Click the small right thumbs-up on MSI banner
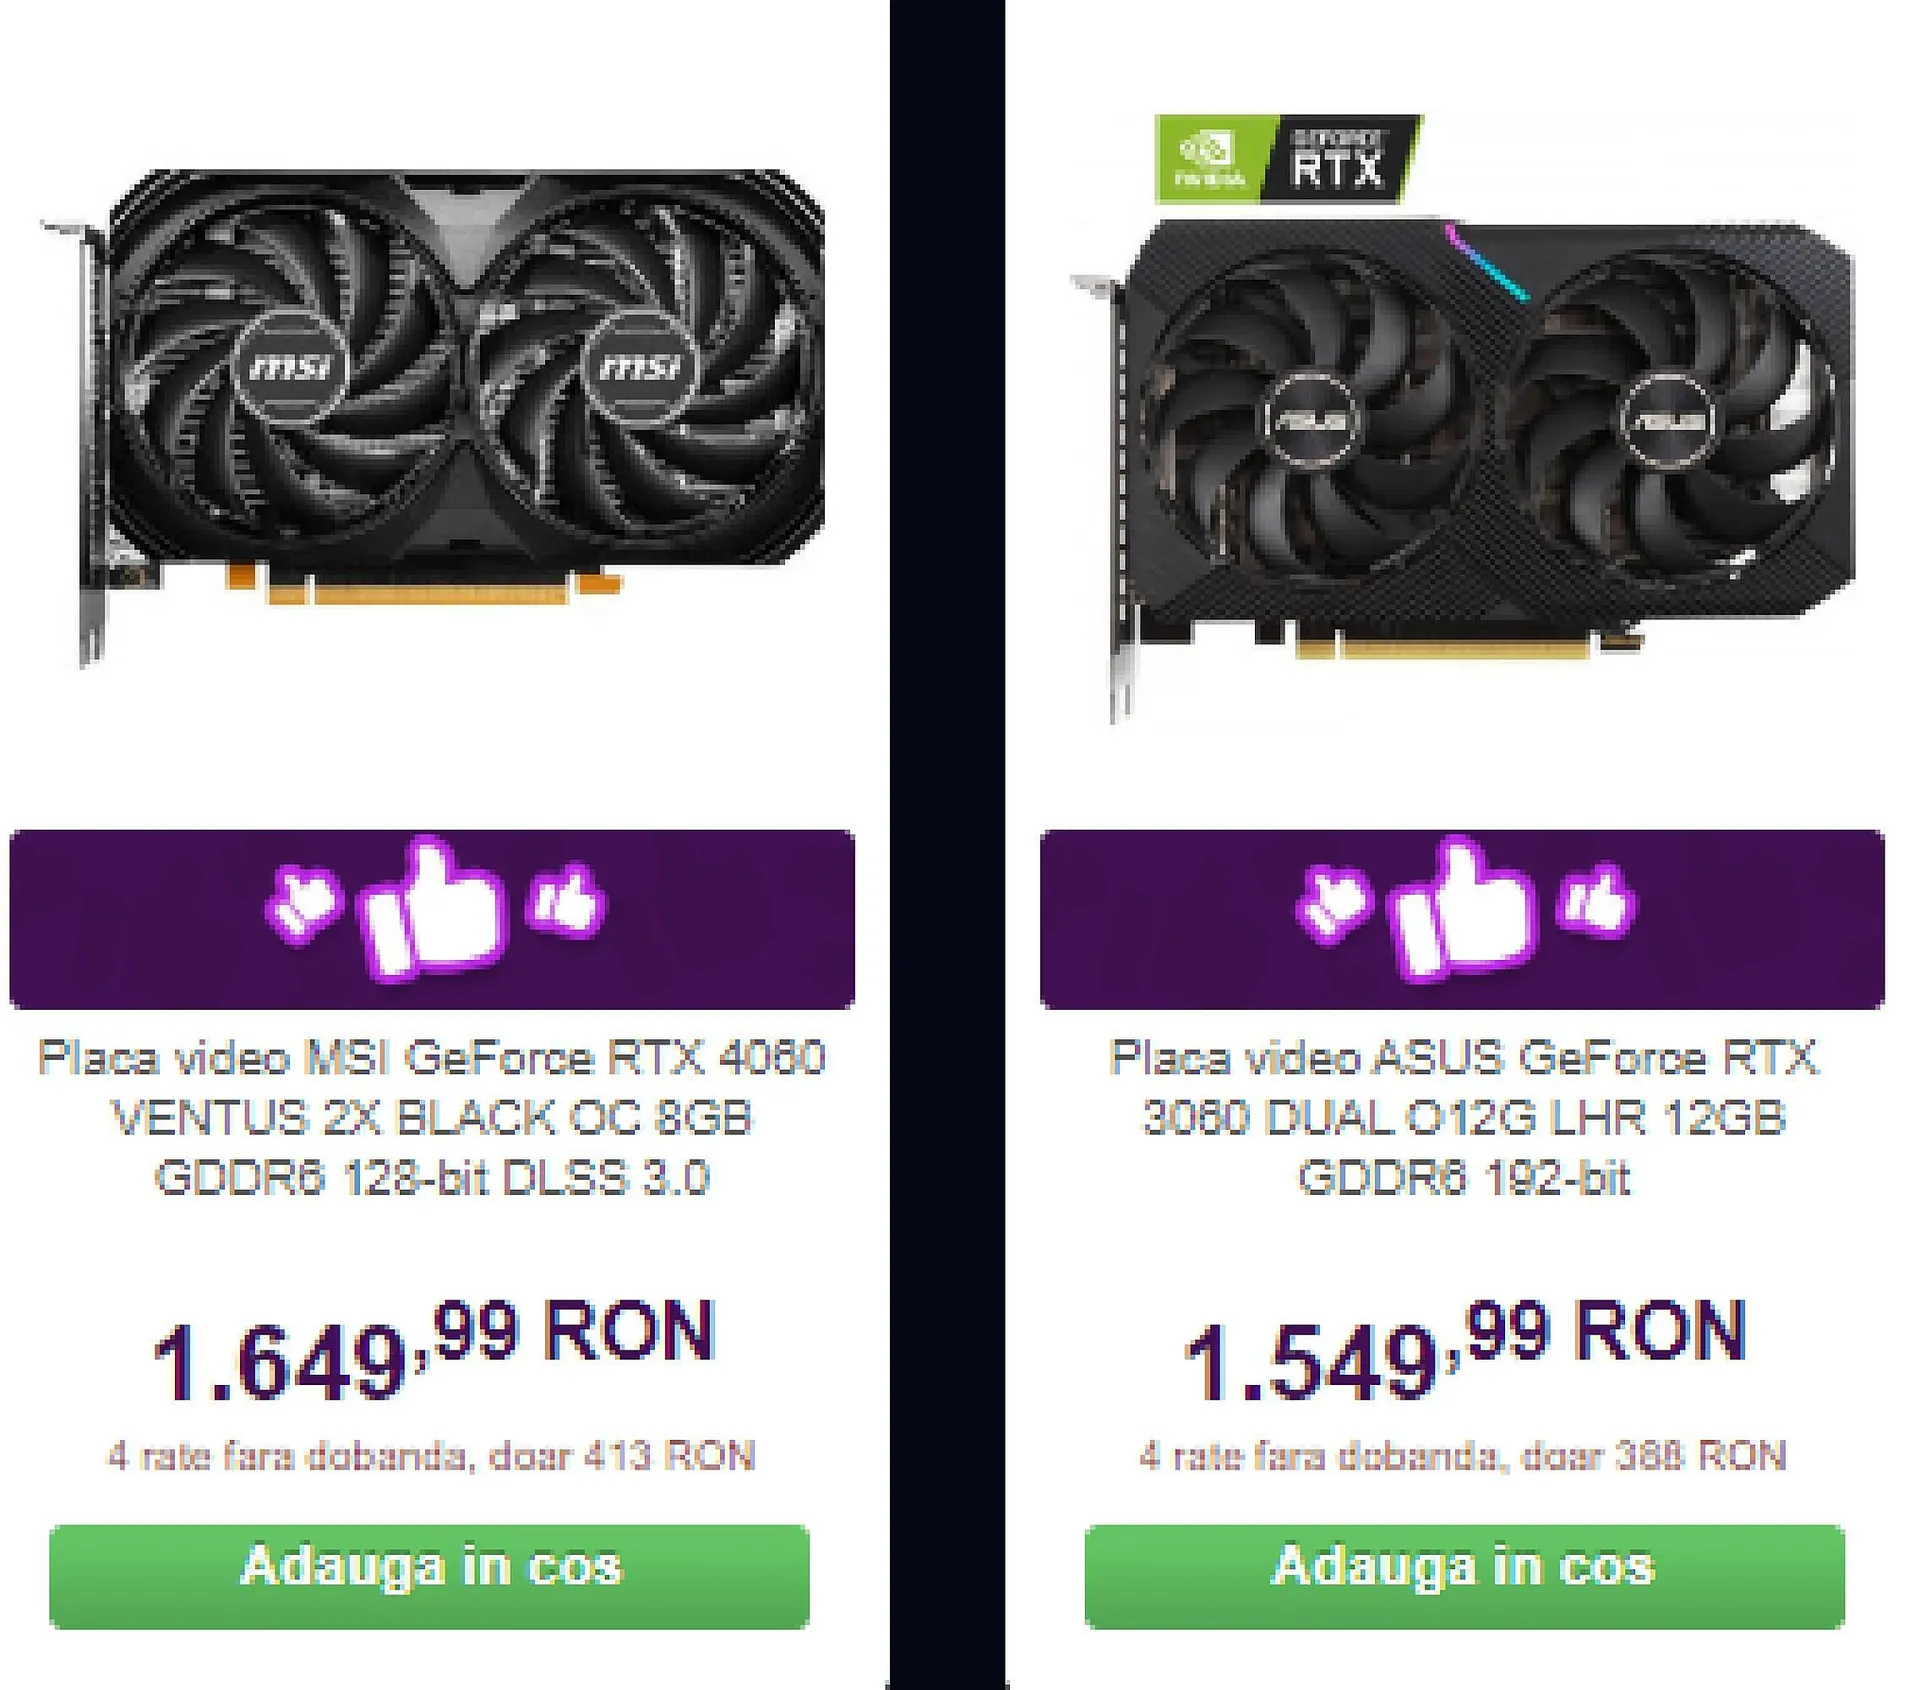The image size is (1920, 1690). point(567,900)
